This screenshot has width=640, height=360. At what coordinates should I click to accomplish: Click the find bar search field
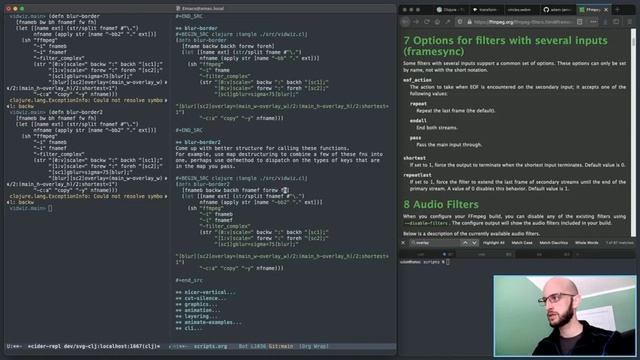435,243
